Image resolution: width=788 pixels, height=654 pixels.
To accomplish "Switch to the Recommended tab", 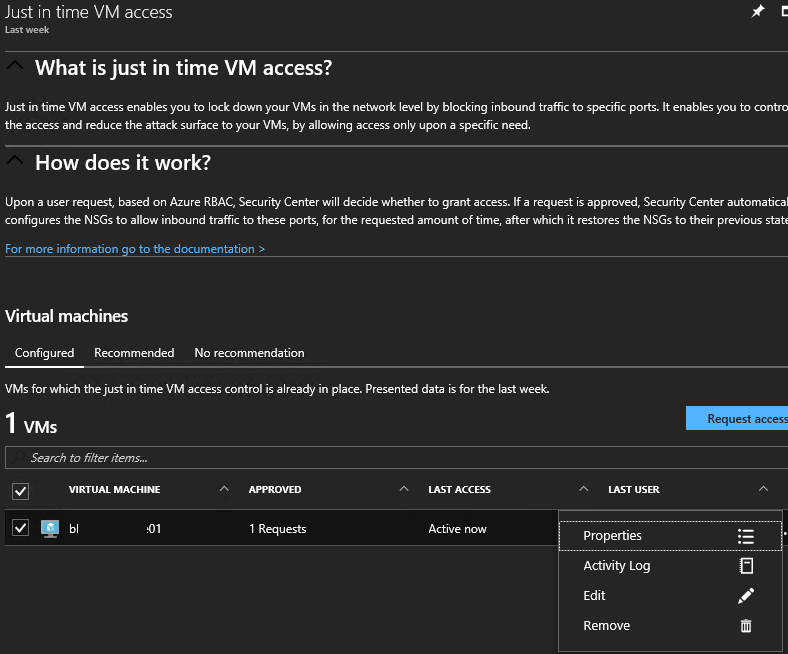I will click(x=134, y=353).
